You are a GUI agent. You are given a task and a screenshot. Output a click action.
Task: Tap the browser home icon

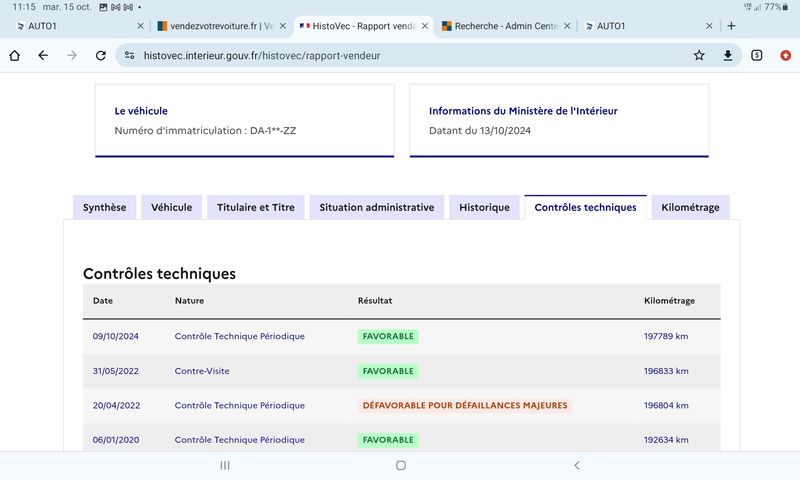(x=14, y=55)
